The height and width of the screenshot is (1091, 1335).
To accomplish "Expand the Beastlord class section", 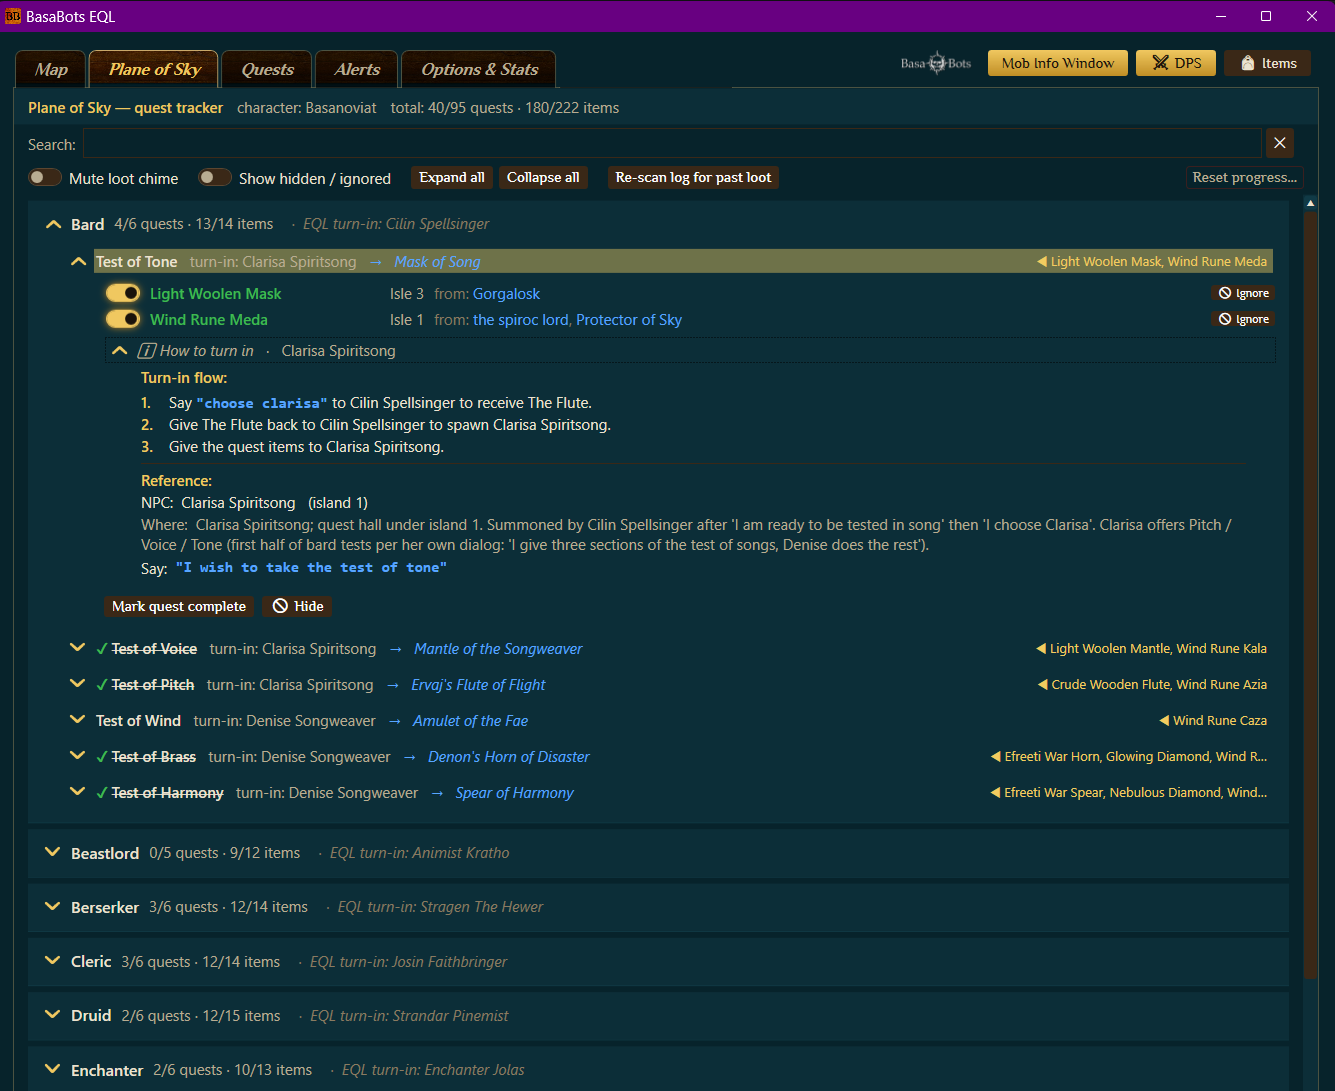I will 54,853.
